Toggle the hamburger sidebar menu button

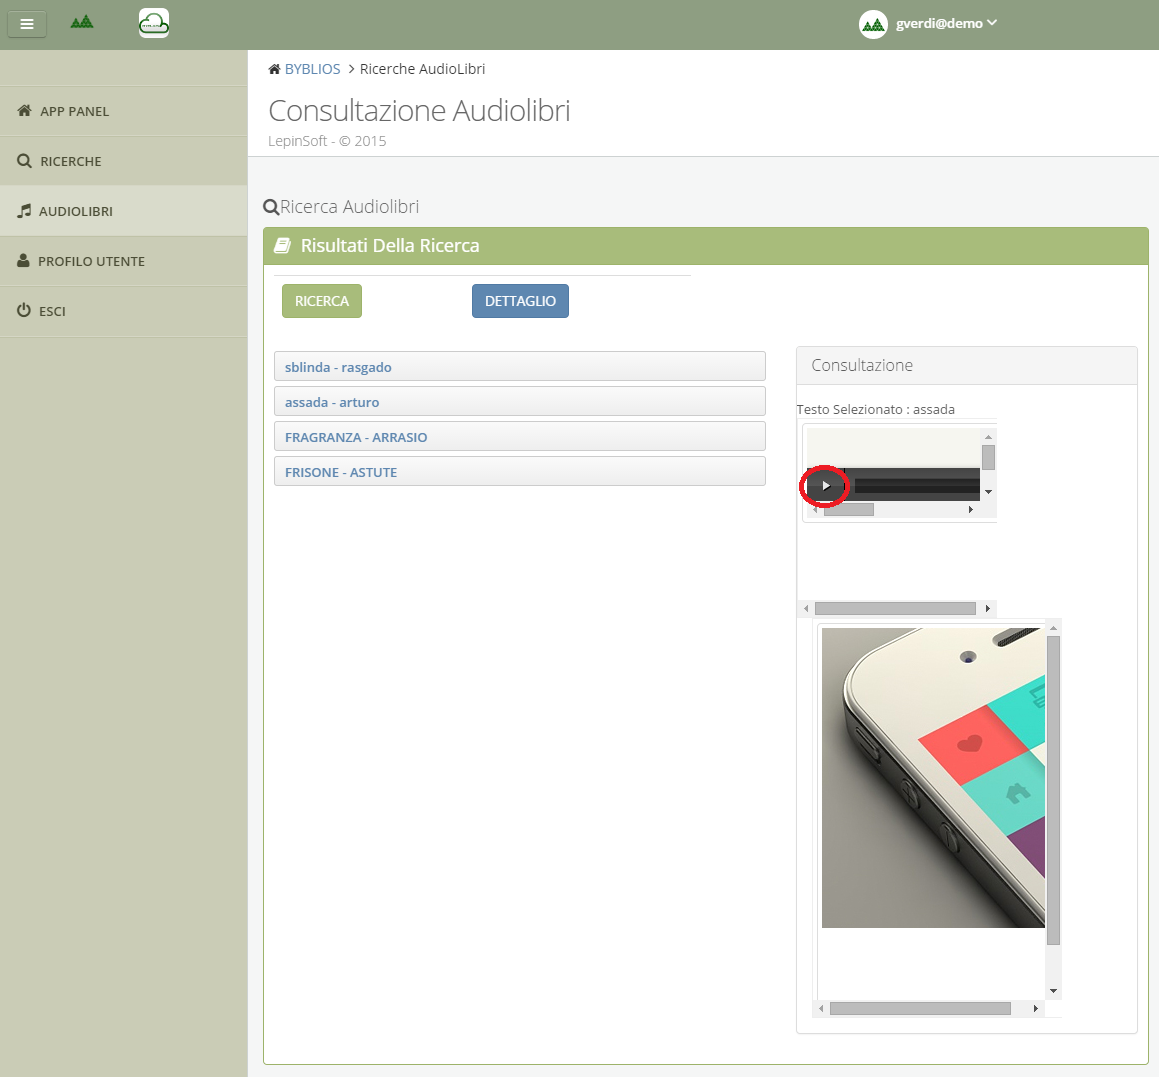pyautogui.click(x=27, y=24)
